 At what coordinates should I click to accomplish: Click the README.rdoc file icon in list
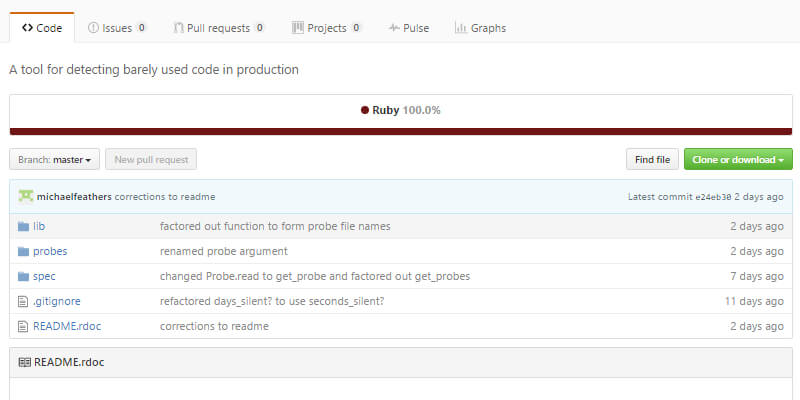coord(23,326)
